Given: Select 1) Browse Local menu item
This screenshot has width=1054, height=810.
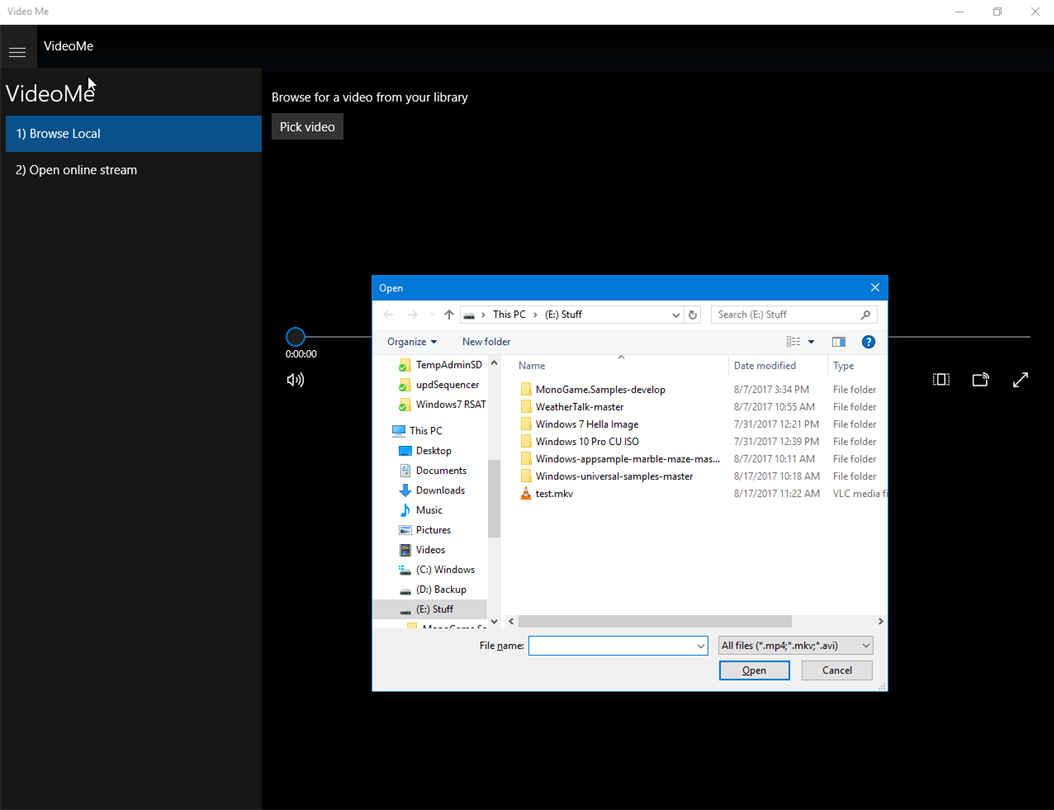Looking at the screenshot, I should click(134, 134).
